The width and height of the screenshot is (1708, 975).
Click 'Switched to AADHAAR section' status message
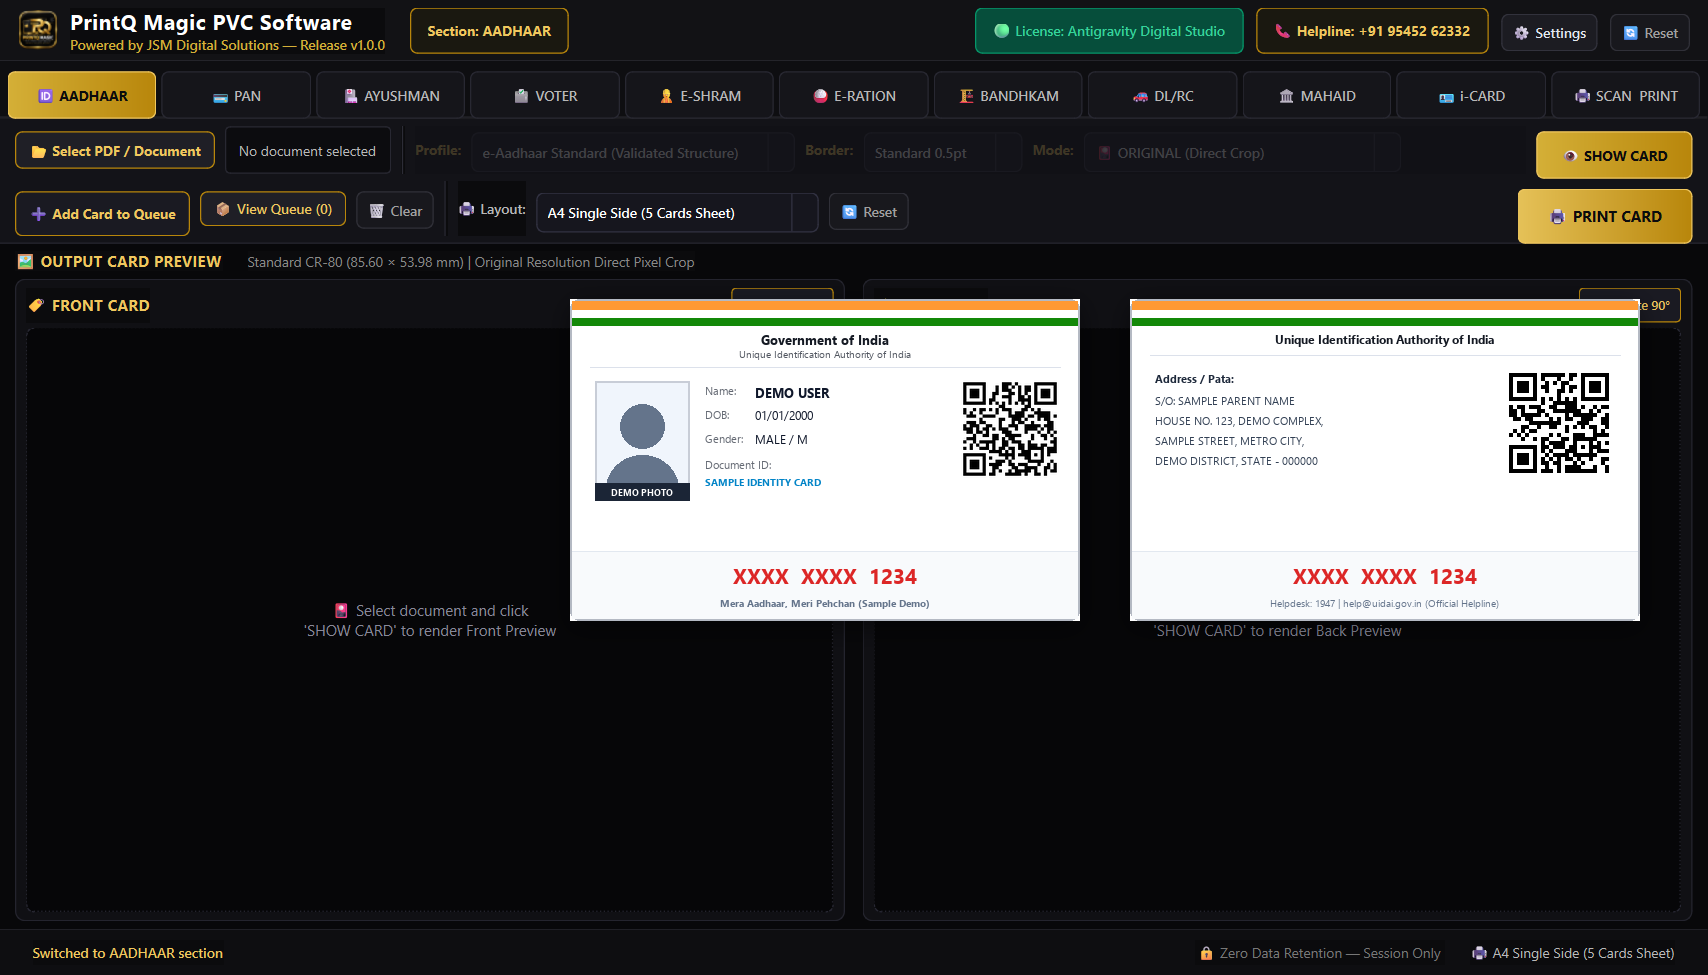coord(128,954)
